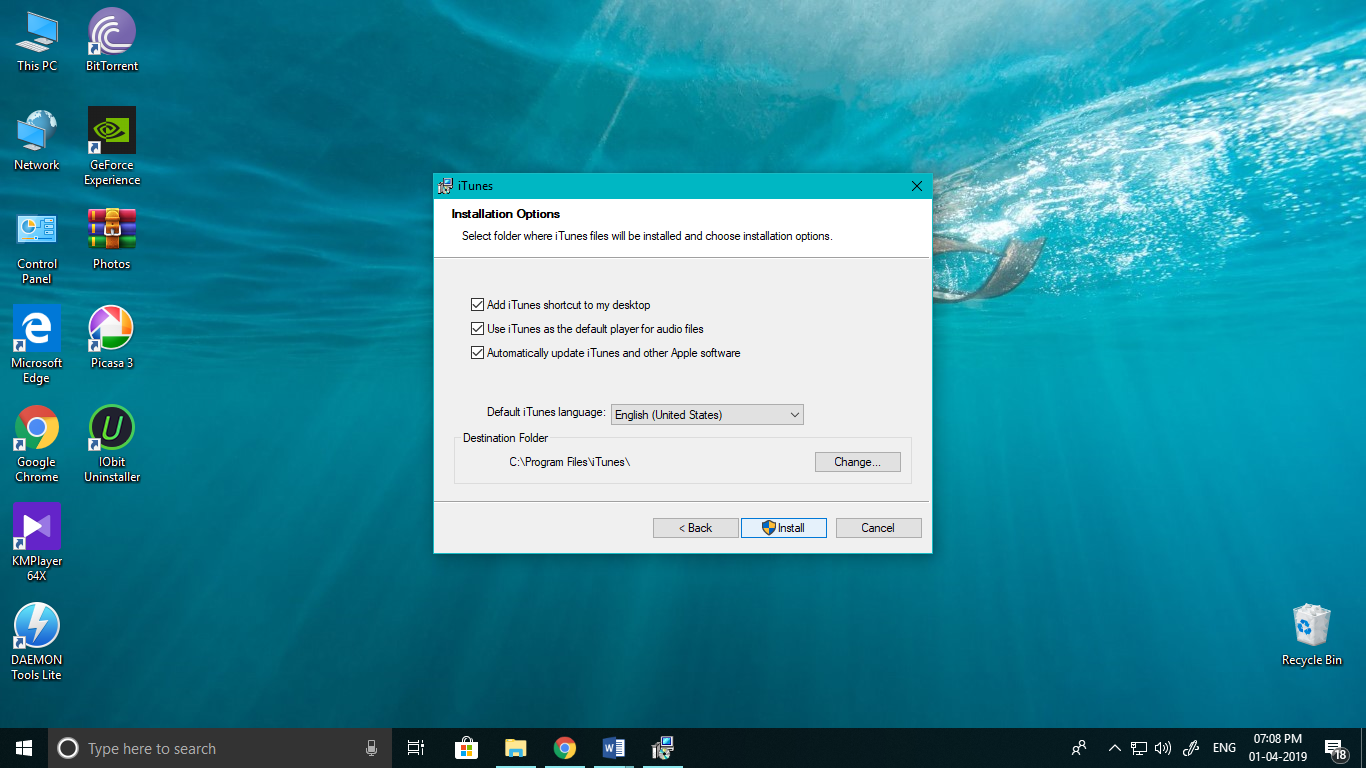Select IObit Uninstaller desktop shortcut
This screenshot has width=1366, height=768.
[x=112, y=444]
